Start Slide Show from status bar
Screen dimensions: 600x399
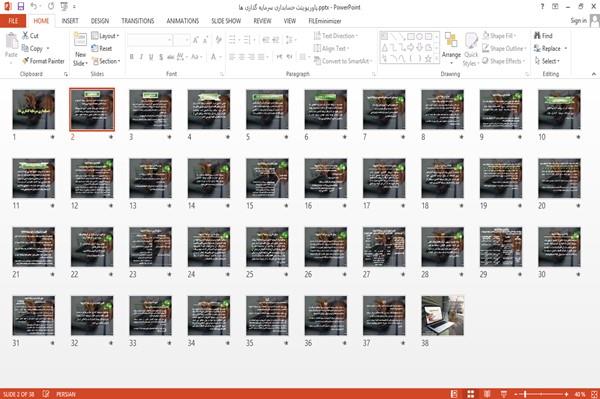pos(504,394)
